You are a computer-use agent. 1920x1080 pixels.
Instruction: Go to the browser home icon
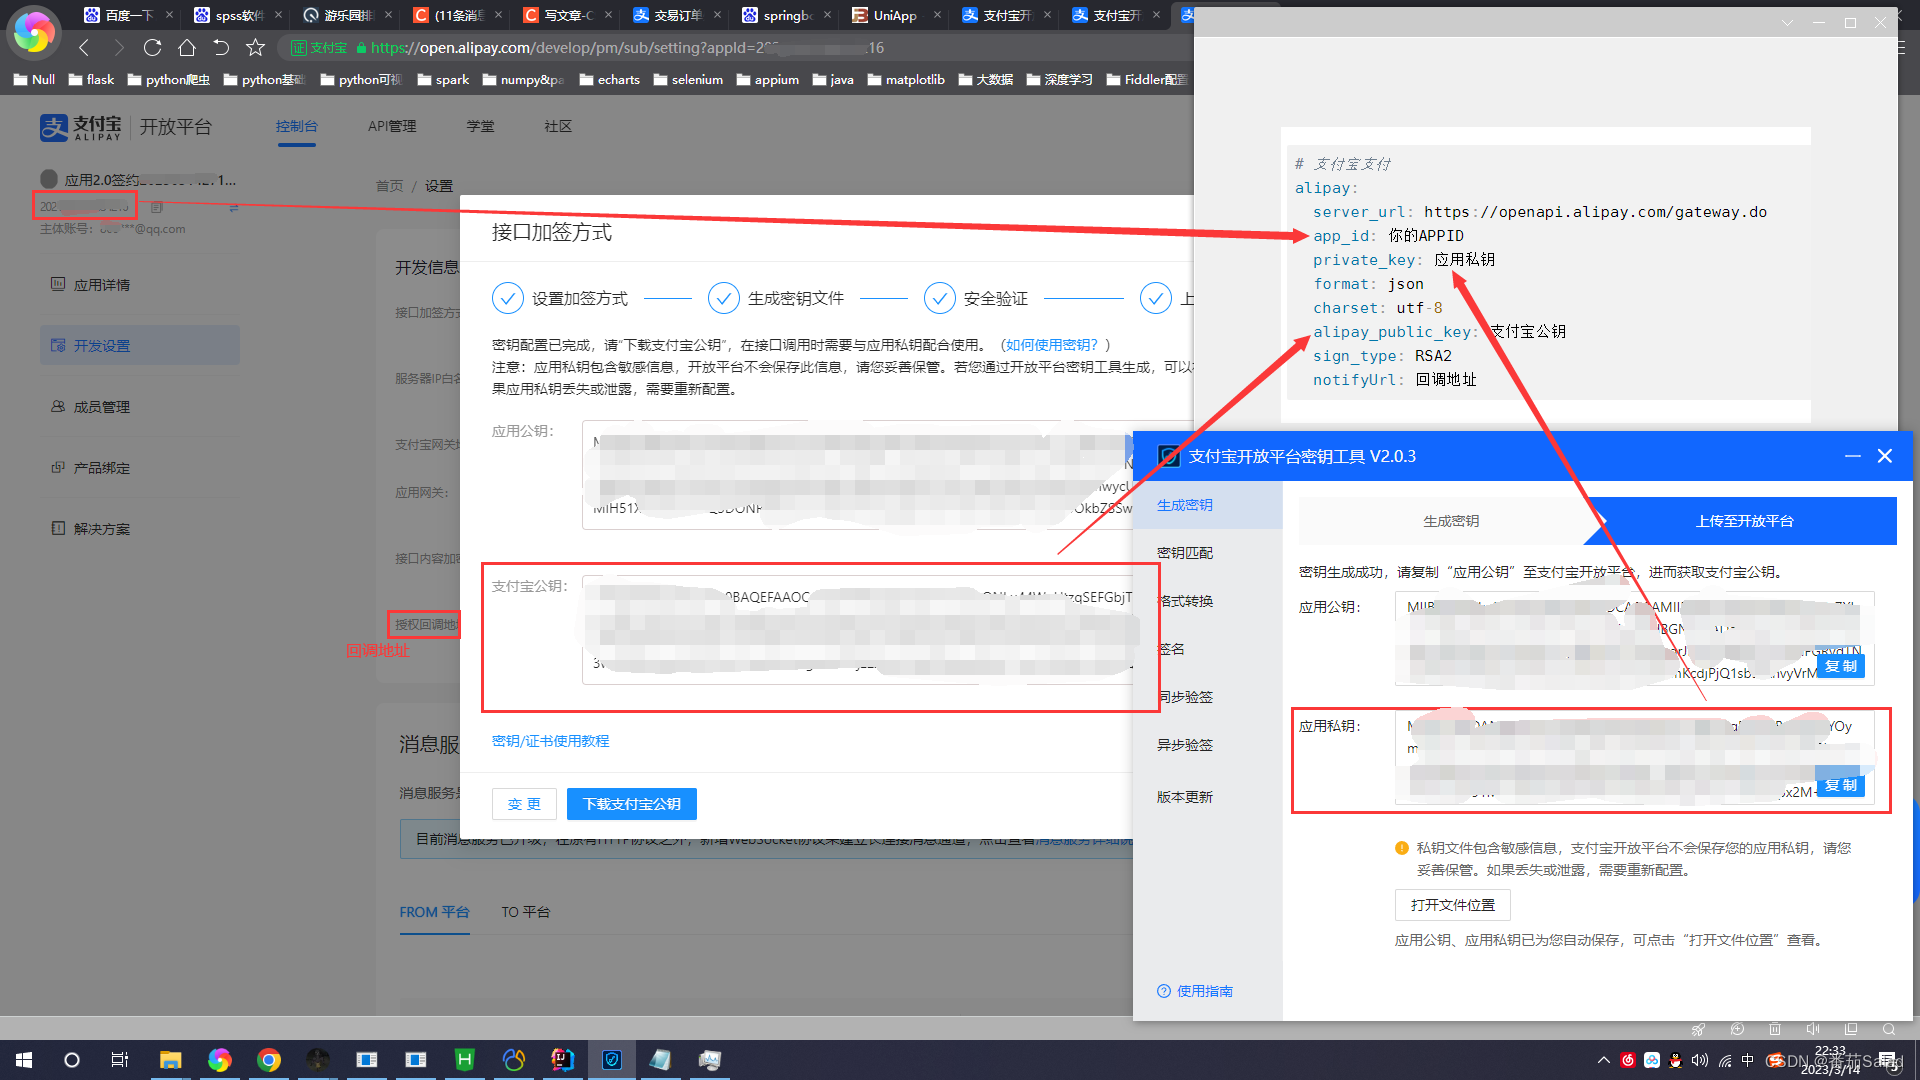click(187, 47)
